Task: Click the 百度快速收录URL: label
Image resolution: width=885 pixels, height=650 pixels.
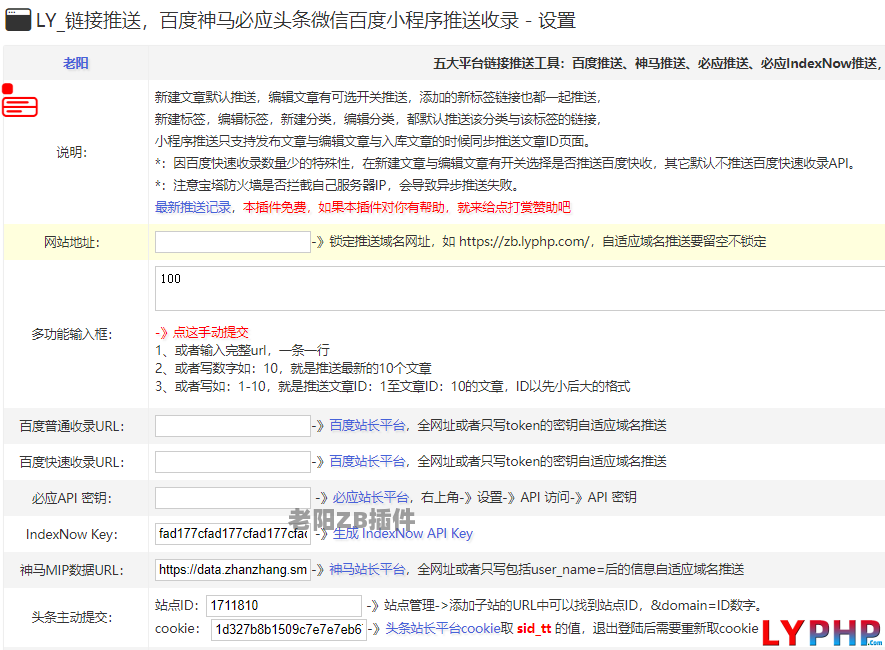Action: (72, 463)
